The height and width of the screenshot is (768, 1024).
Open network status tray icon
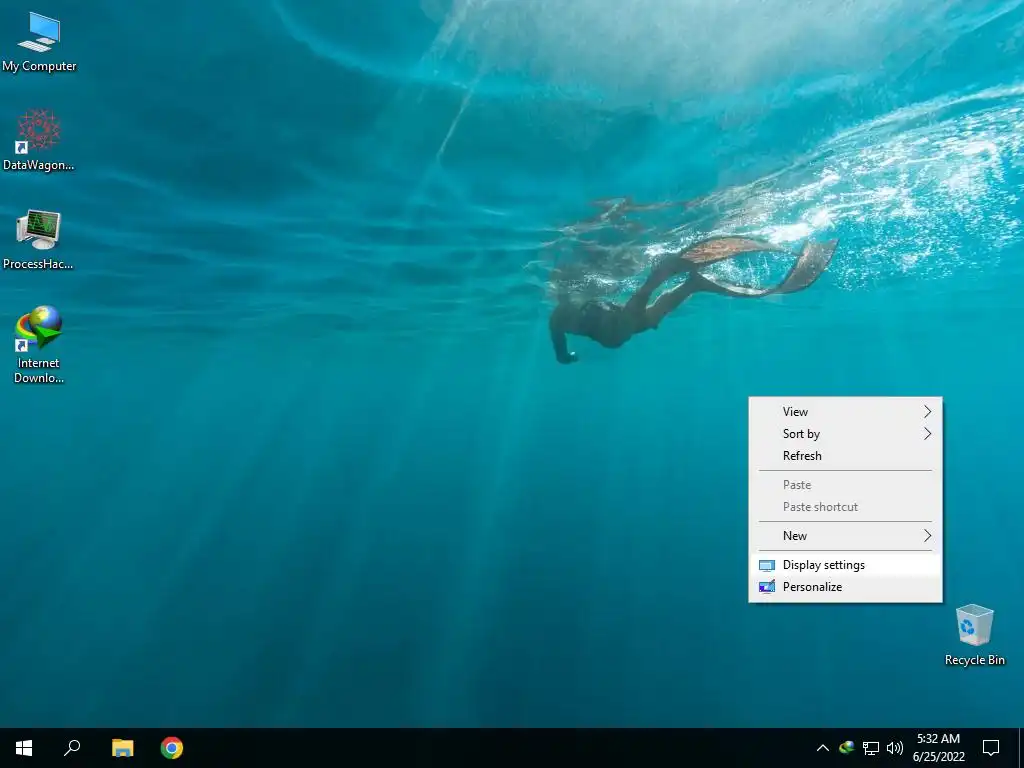point(871,748)
